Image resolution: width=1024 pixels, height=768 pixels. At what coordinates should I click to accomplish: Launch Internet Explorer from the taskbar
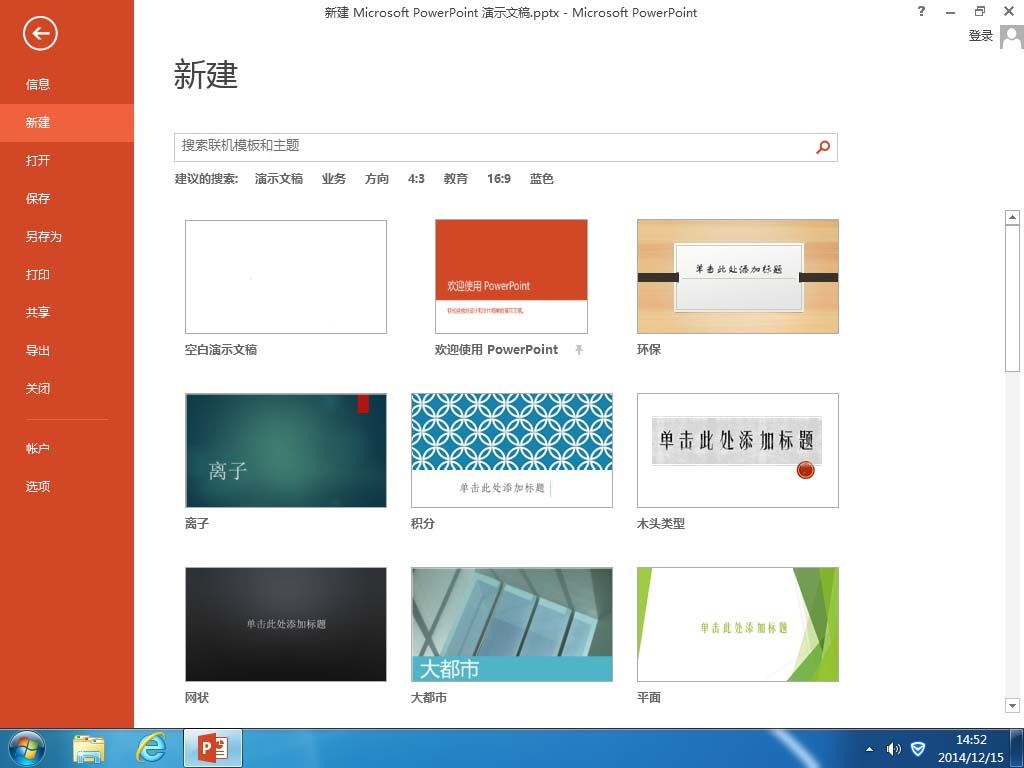tap(151, 748)
